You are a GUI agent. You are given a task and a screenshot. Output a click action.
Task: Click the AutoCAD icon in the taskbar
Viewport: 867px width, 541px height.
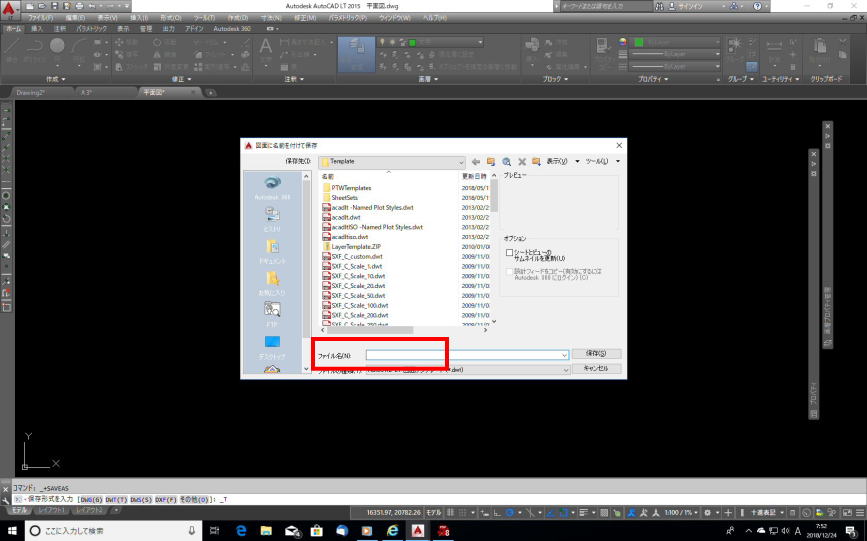click(x=417, y=530)
